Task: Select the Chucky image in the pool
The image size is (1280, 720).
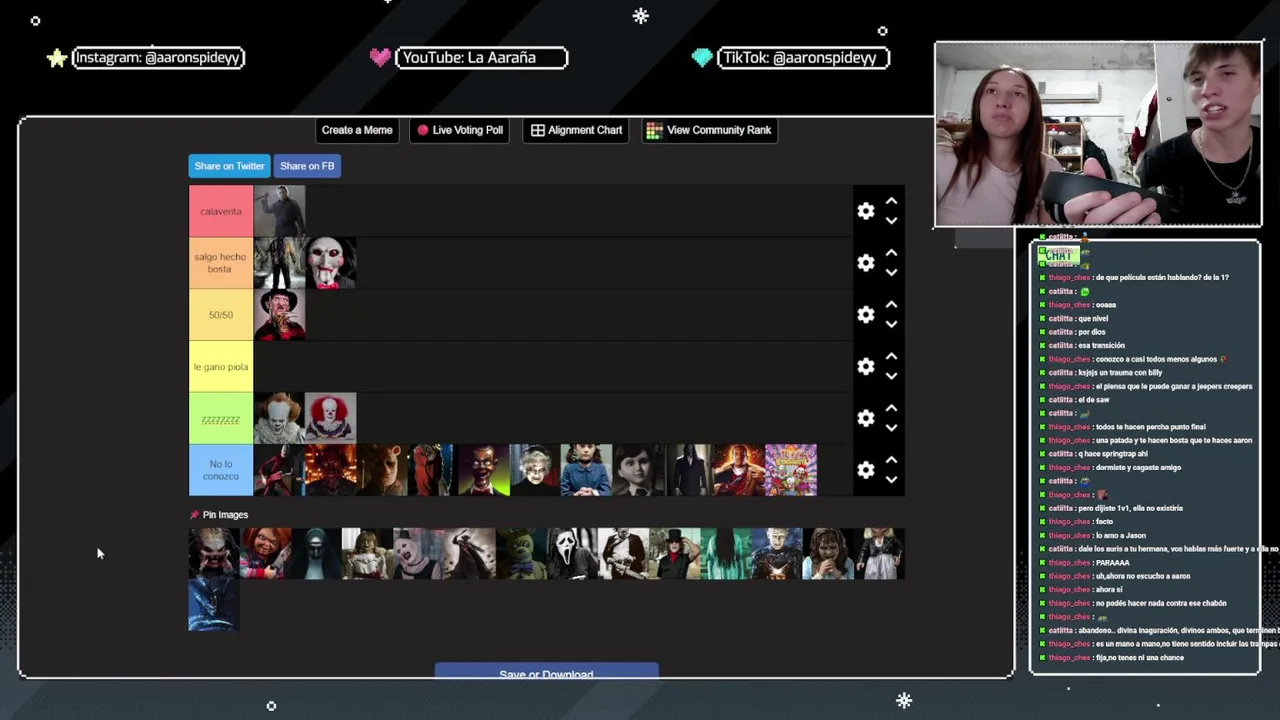Action: pos(265,554)
